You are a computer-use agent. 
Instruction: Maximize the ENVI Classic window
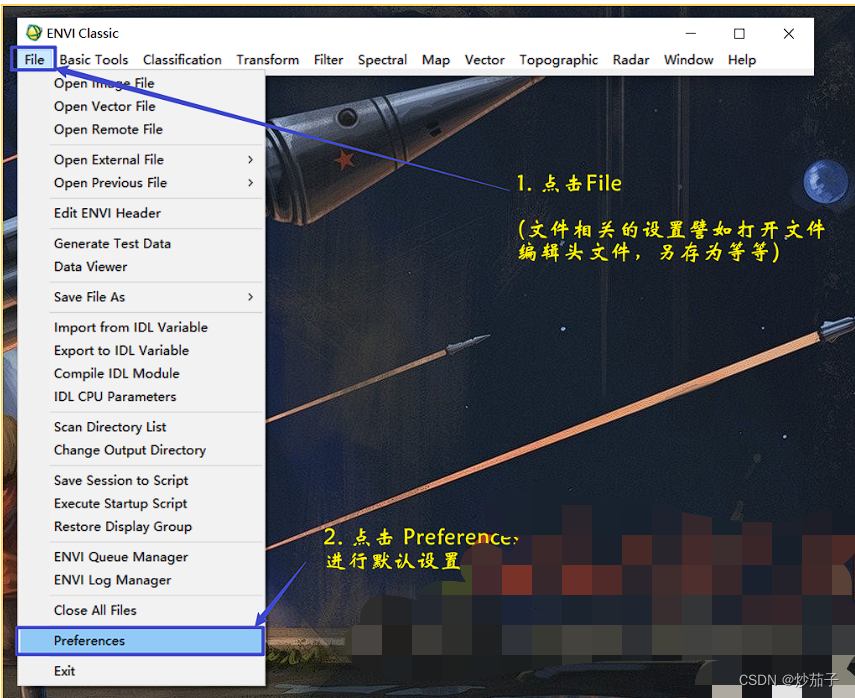click(739, 34)
